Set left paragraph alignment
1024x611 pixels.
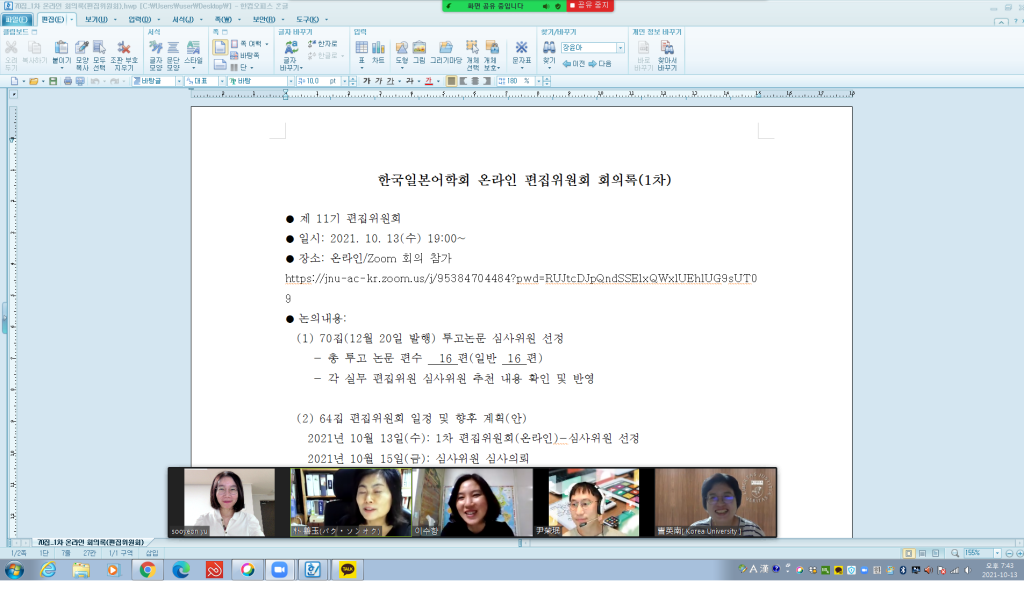tap(463, 82)
